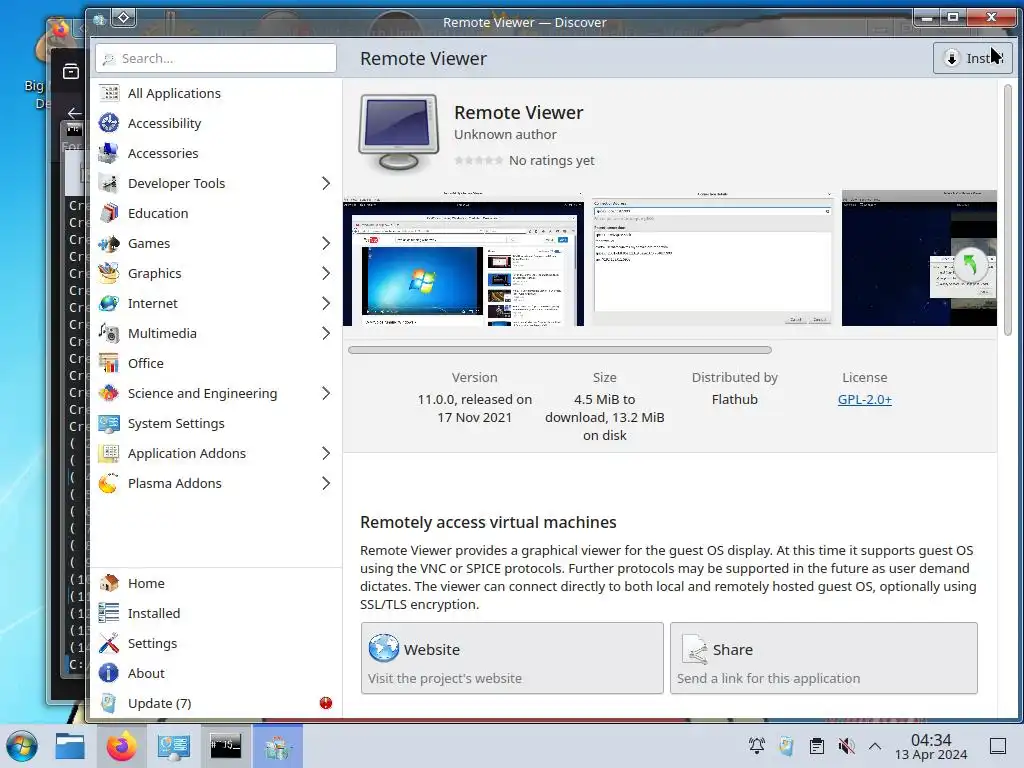Image resolution: width=1024 pixels, height=768 pixels.
Task: Expand Developer Tools subcategories arrow
Action: (326, 184)
